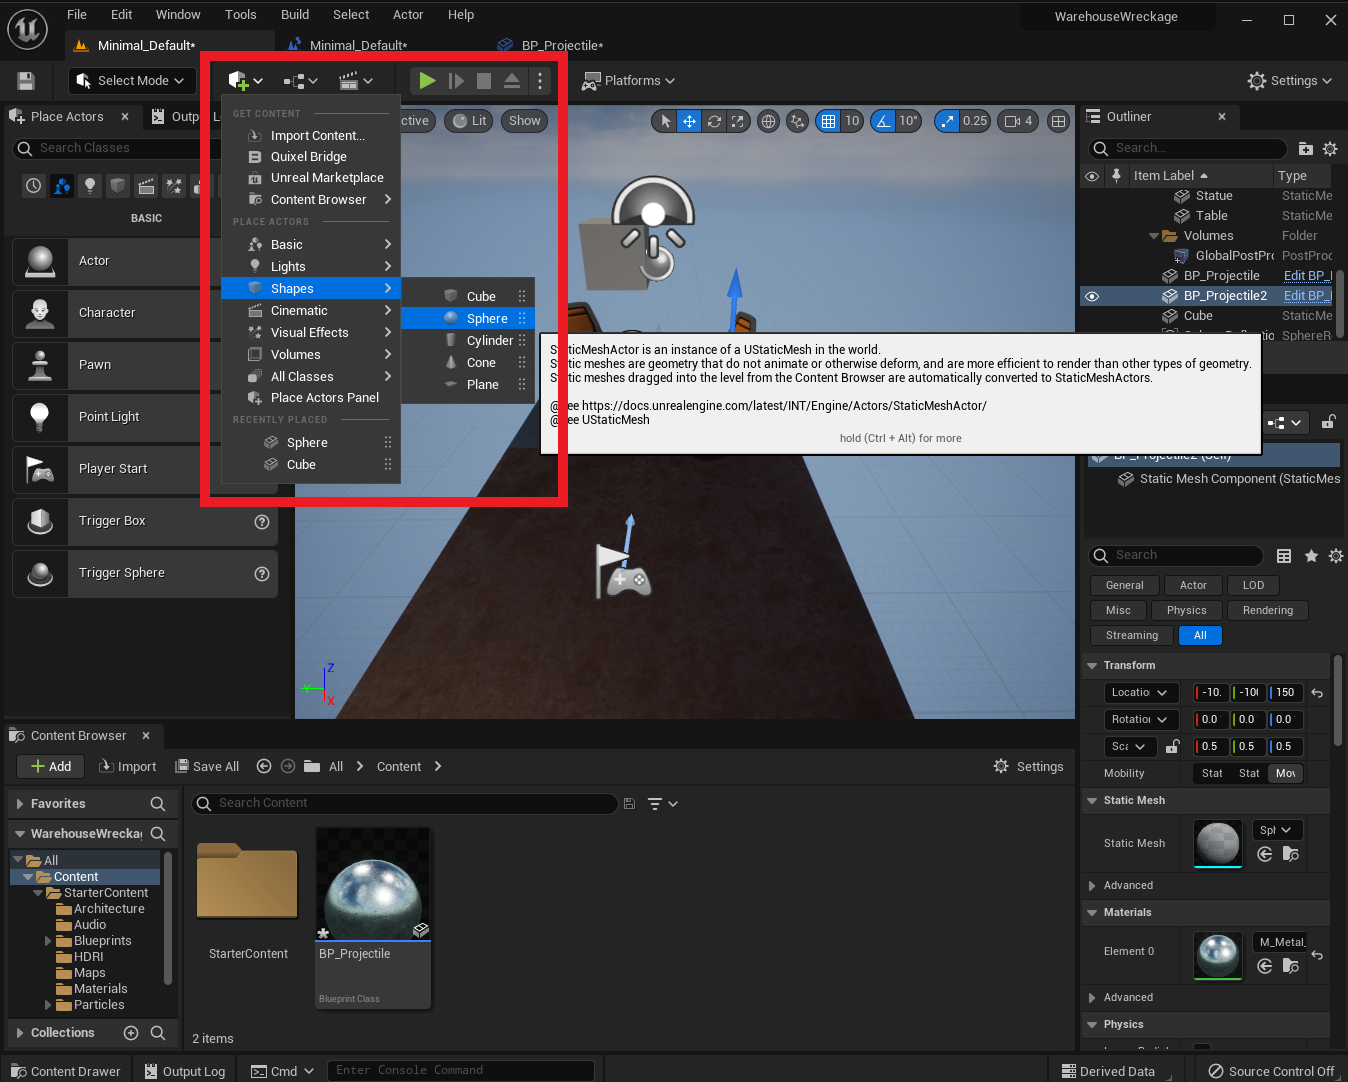This screenshot has height=1082, width=1348.
Task: Select the BP_Projectile asset thumbnail
Action: pos(373,885)
